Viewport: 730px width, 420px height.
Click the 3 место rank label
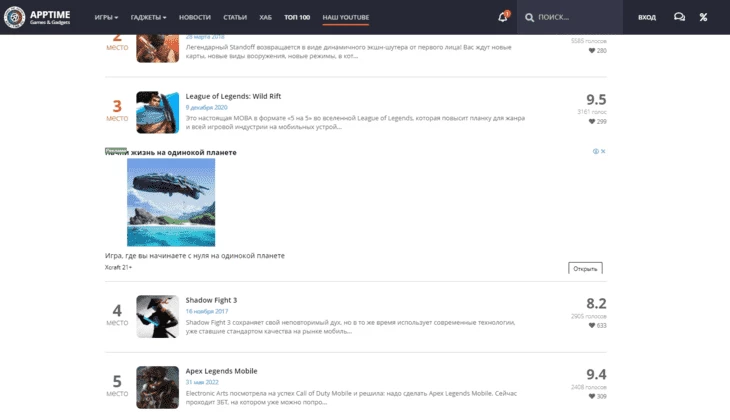tap(117, 110)
